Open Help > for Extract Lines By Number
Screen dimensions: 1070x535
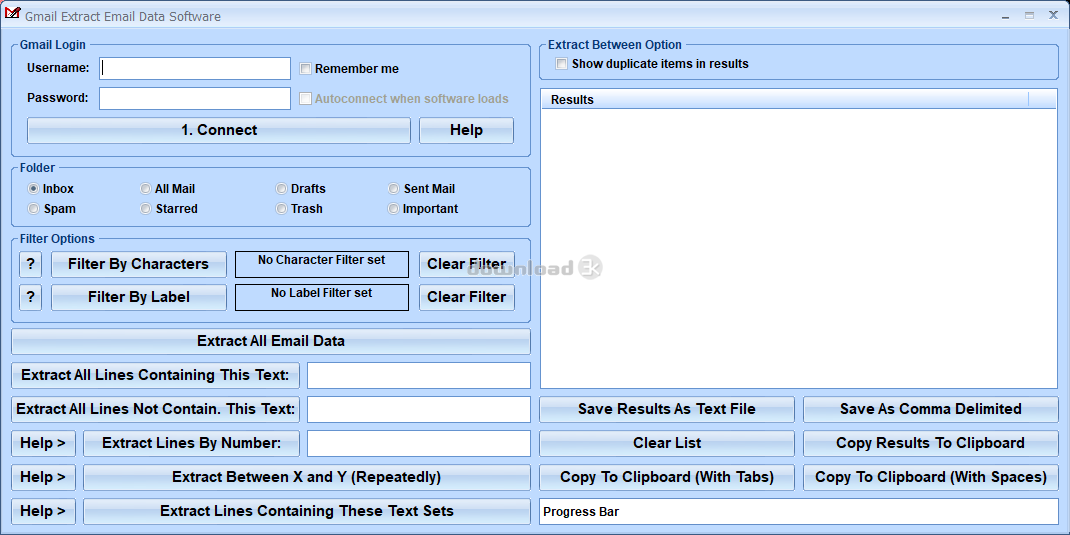coord(43,443)
